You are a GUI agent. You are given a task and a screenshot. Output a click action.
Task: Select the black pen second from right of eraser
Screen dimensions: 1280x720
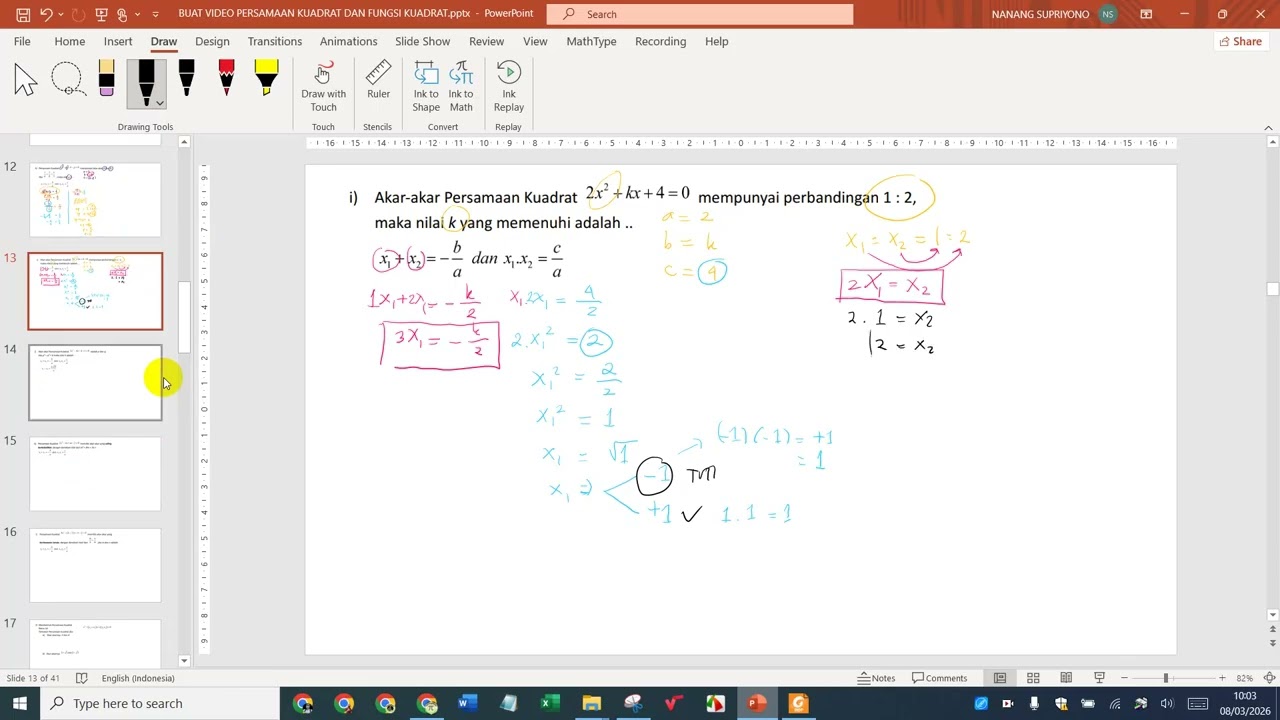click(186, 79)
